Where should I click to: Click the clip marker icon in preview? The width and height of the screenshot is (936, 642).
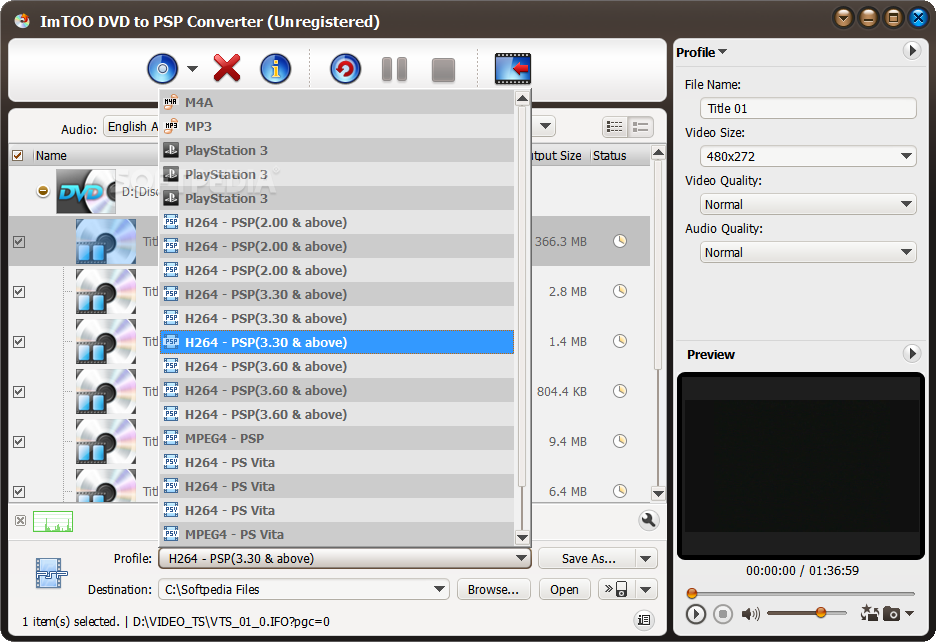click(869, 613)
